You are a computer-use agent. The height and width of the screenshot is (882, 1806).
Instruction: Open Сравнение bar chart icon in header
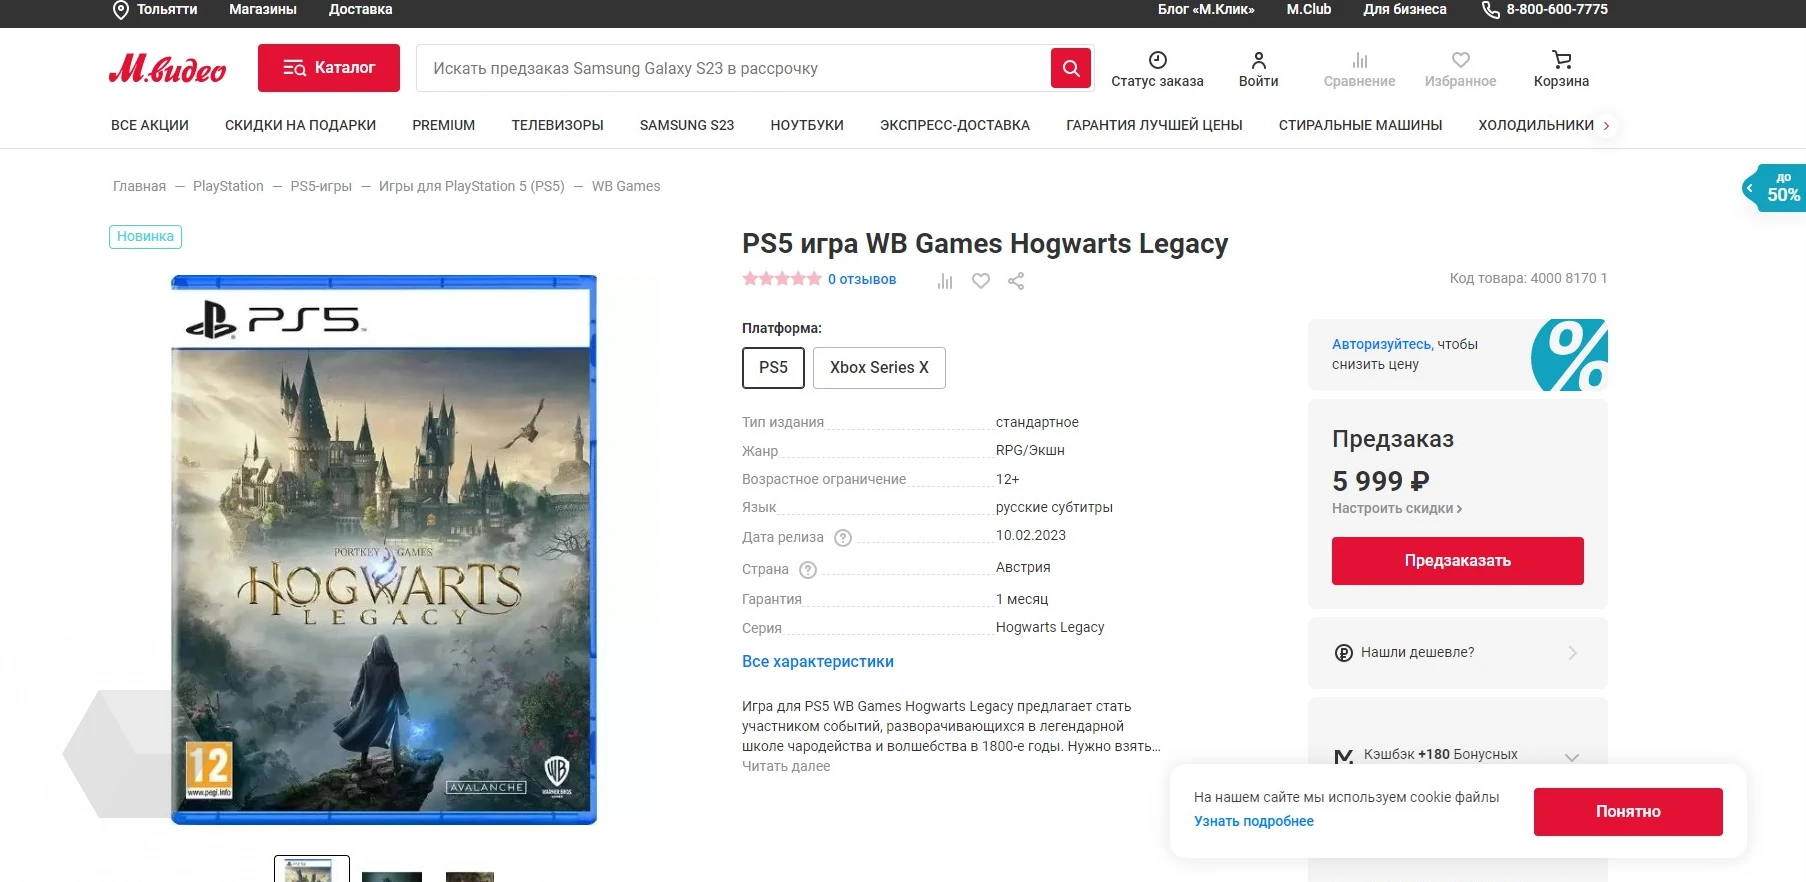pyautogui.click(x=1360, y=60)
